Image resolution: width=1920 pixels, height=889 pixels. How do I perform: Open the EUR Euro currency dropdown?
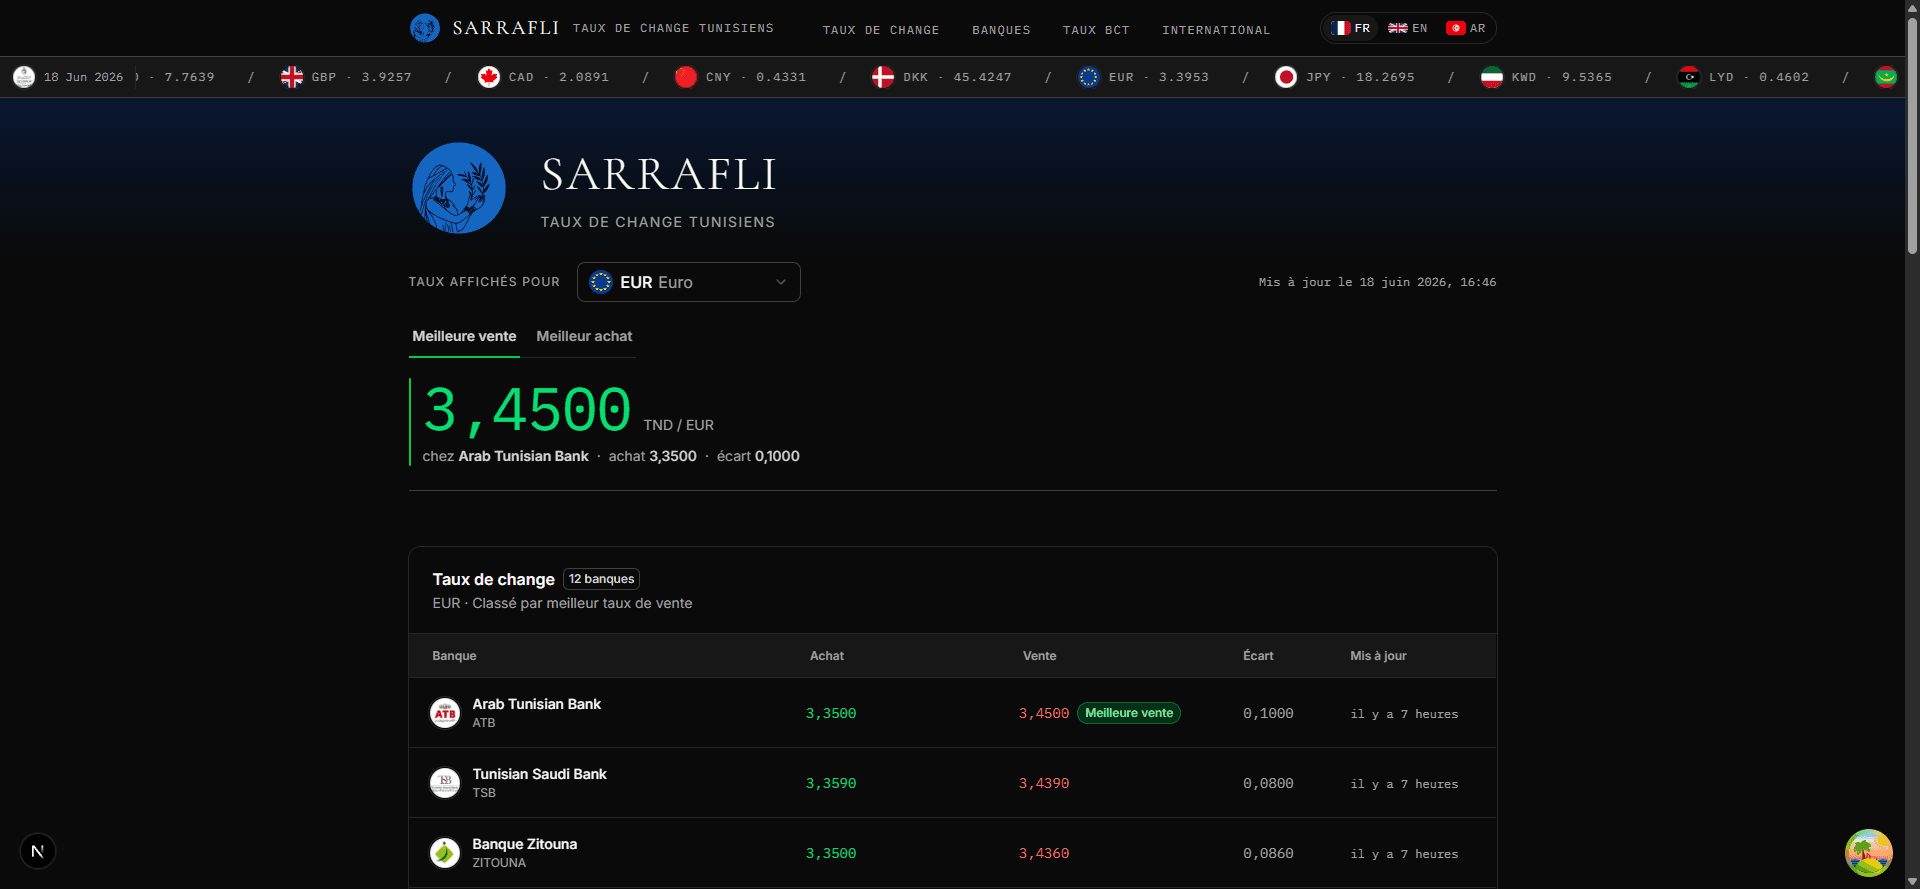pyautogui.click(x=689, y=282)
